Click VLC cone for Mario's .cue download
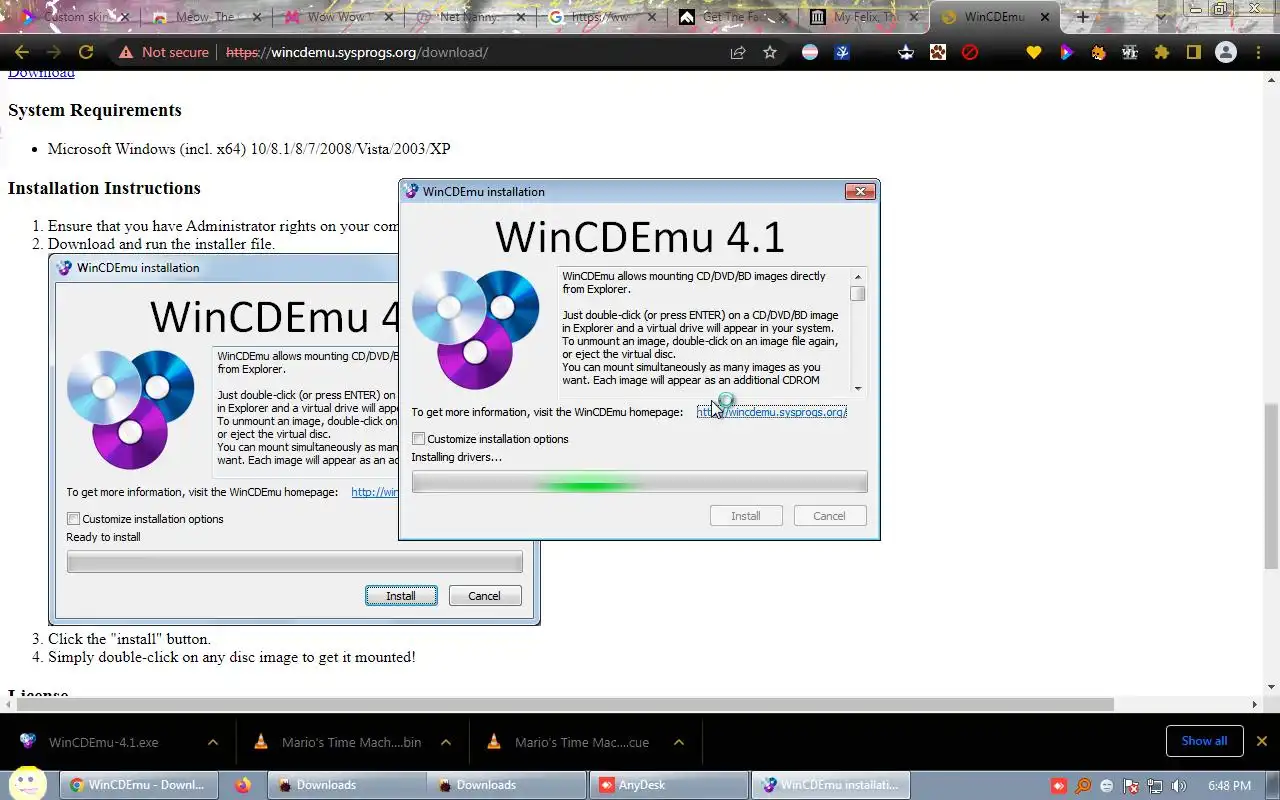This screenshot has width=1280, height=800. [494, 741]
